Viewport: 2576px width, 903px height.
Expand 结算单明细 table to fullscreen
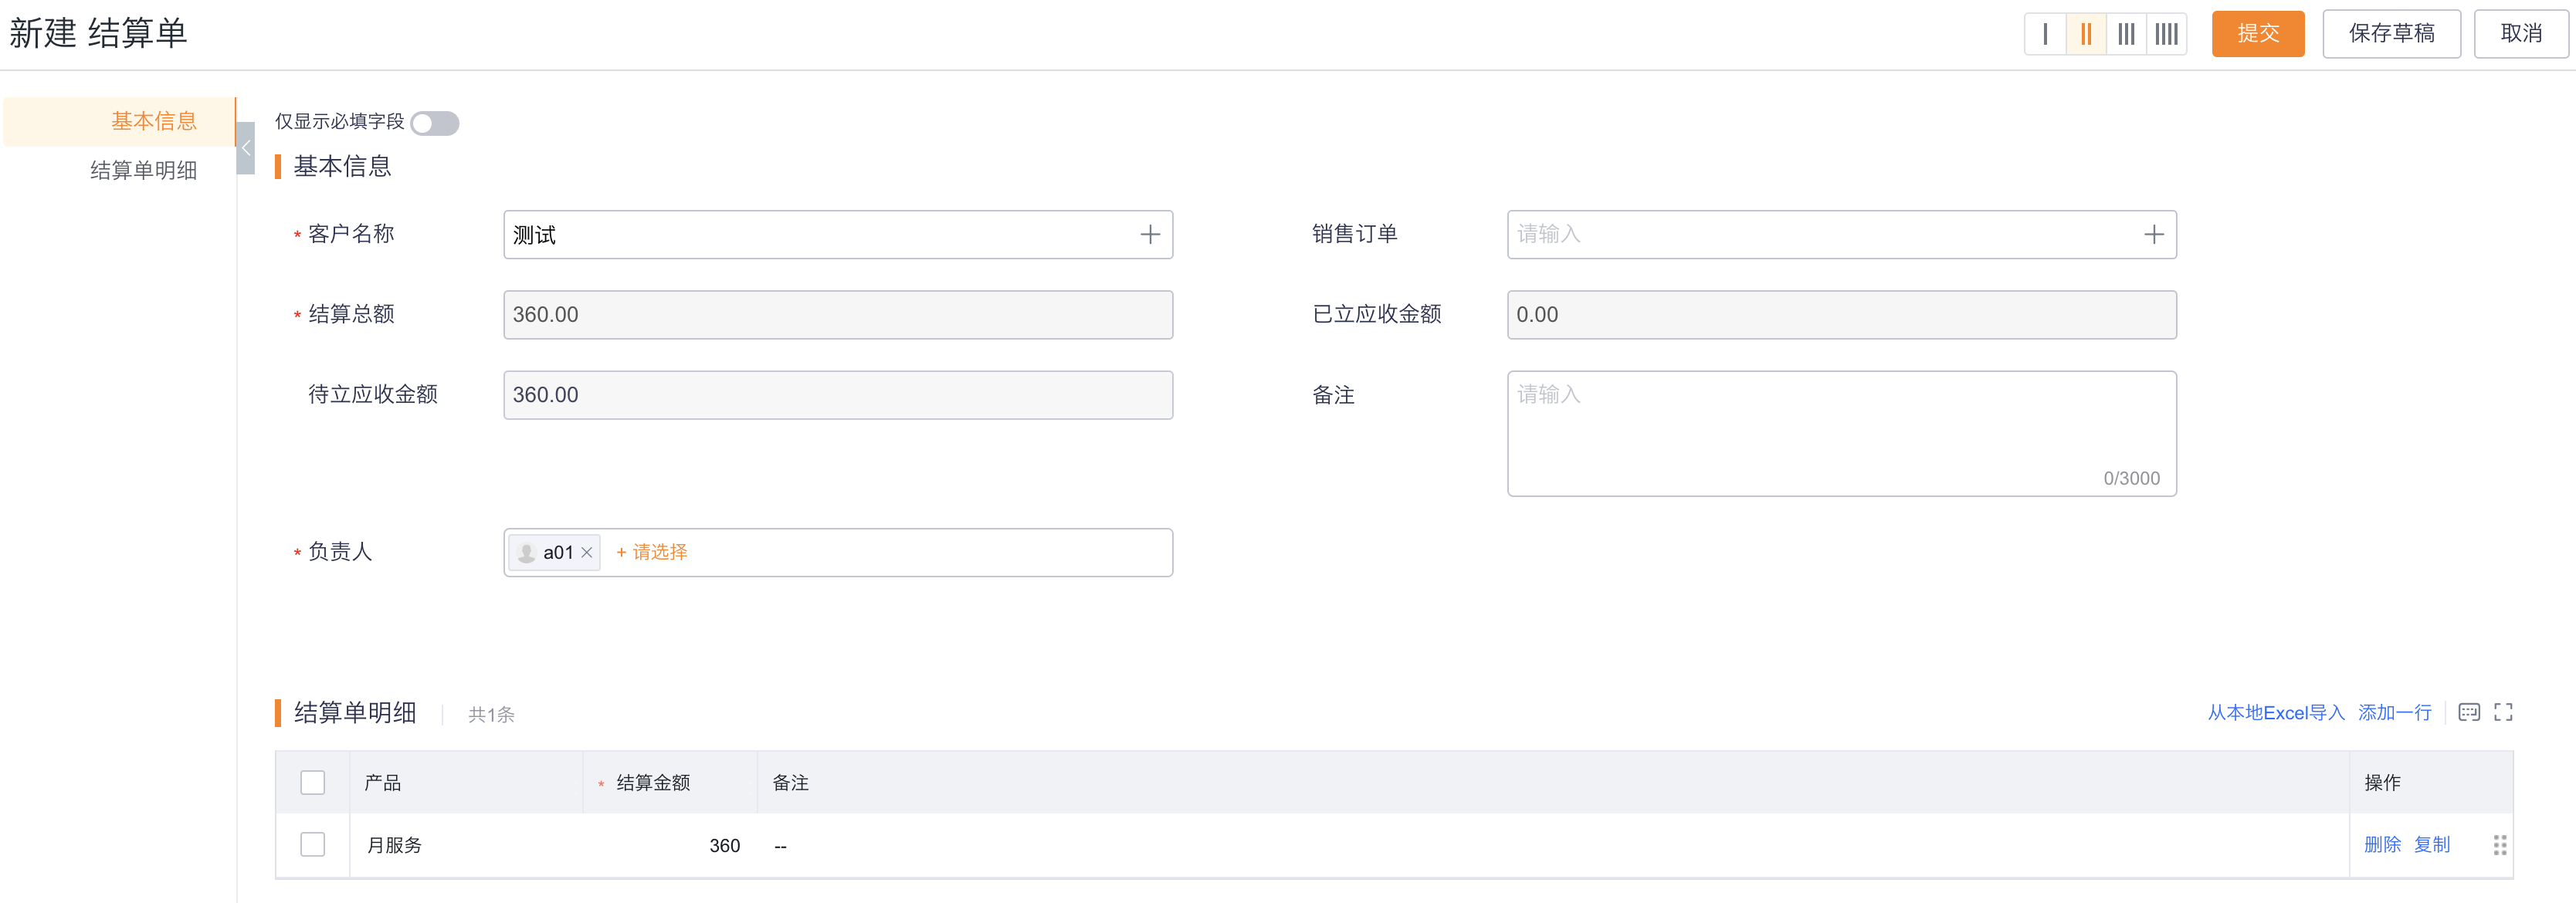(x=2503, y=712)
